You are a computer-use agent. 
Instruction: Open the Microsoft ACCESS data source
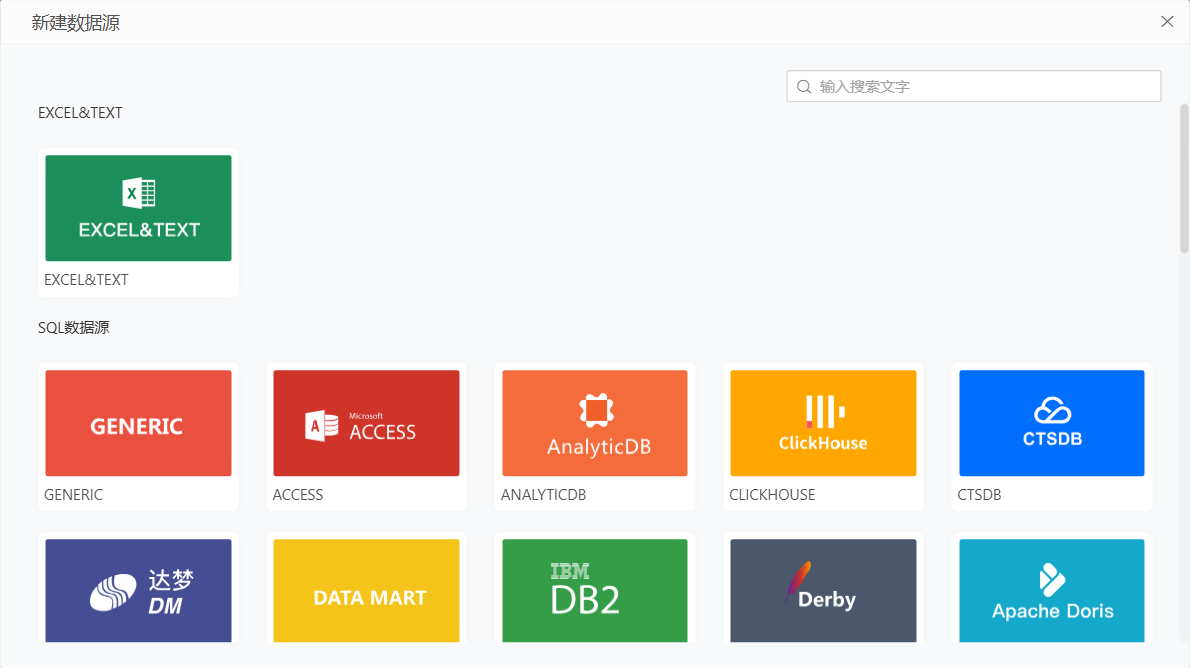366,423
